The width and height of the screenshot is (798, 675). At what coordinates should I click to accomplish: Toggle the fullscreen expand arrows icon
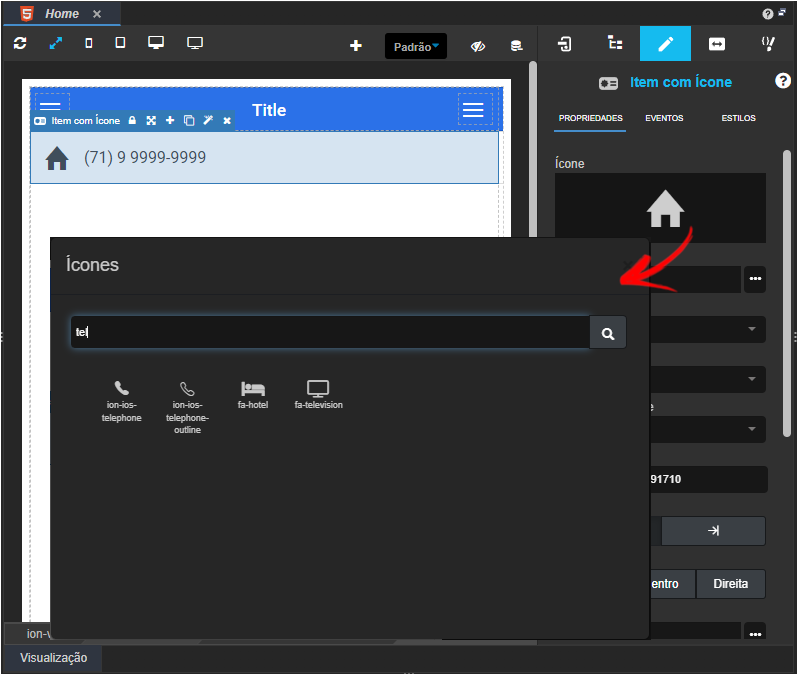(55, 43)
